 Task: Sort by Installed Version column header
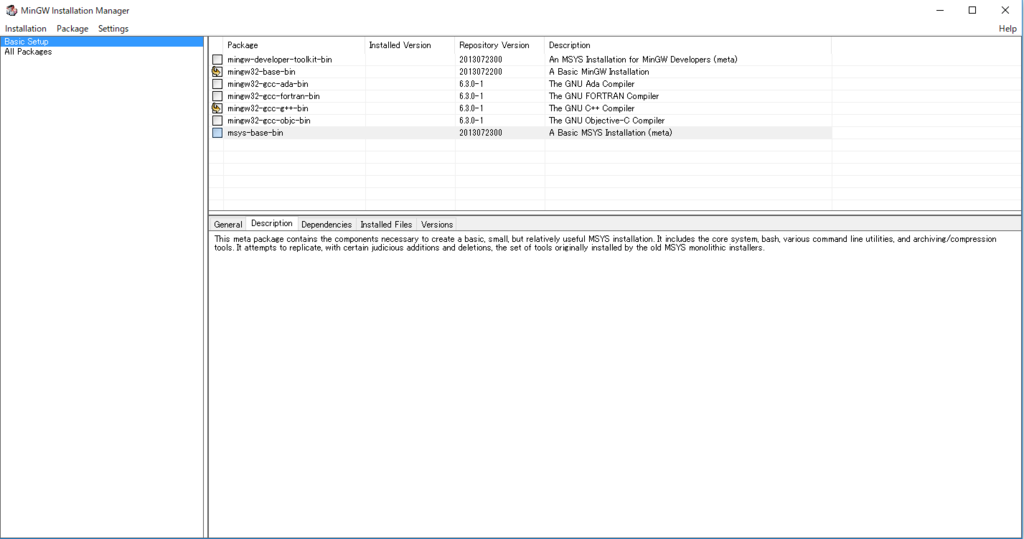point(410,45)
